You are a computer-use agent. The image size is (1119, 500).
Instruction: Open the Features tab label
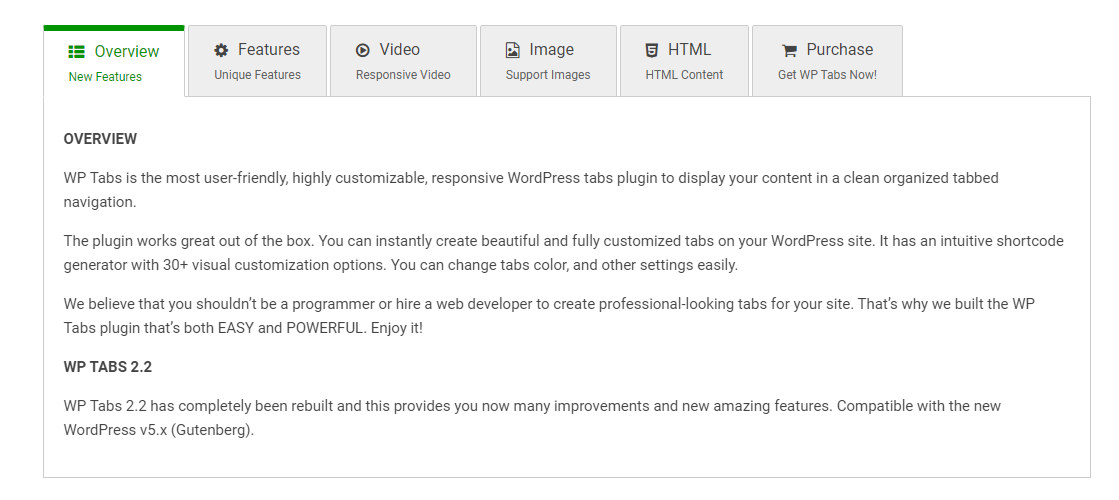click(269, 49)
